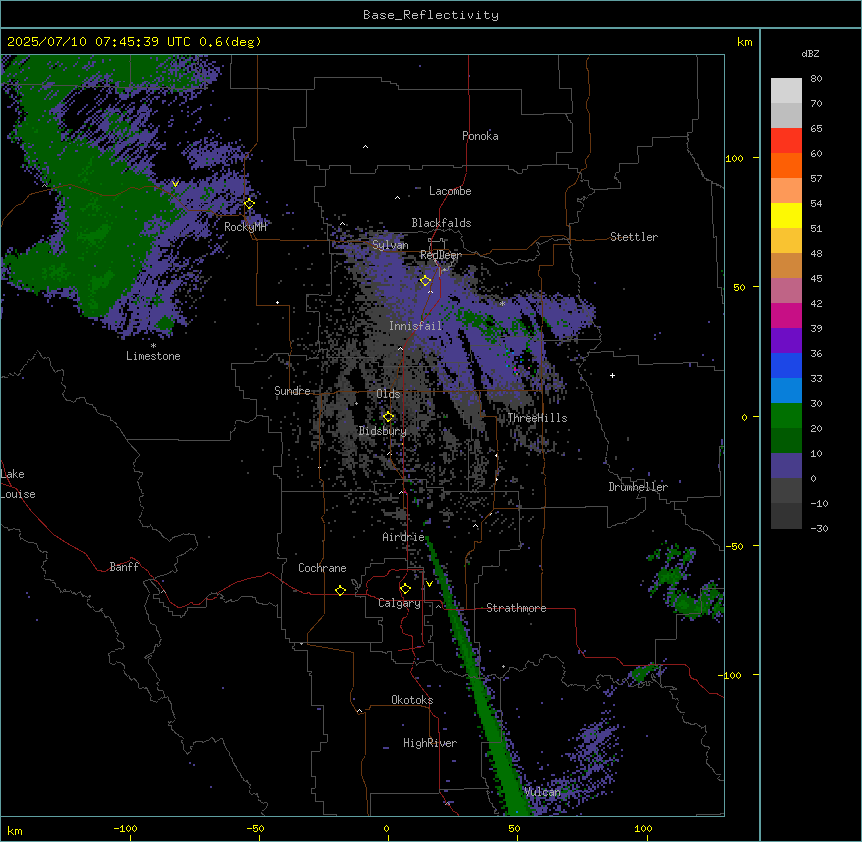Pick the bright yellow swatch in the legend
This screenshot has width=862, height=842.
[x=786, y=215]
